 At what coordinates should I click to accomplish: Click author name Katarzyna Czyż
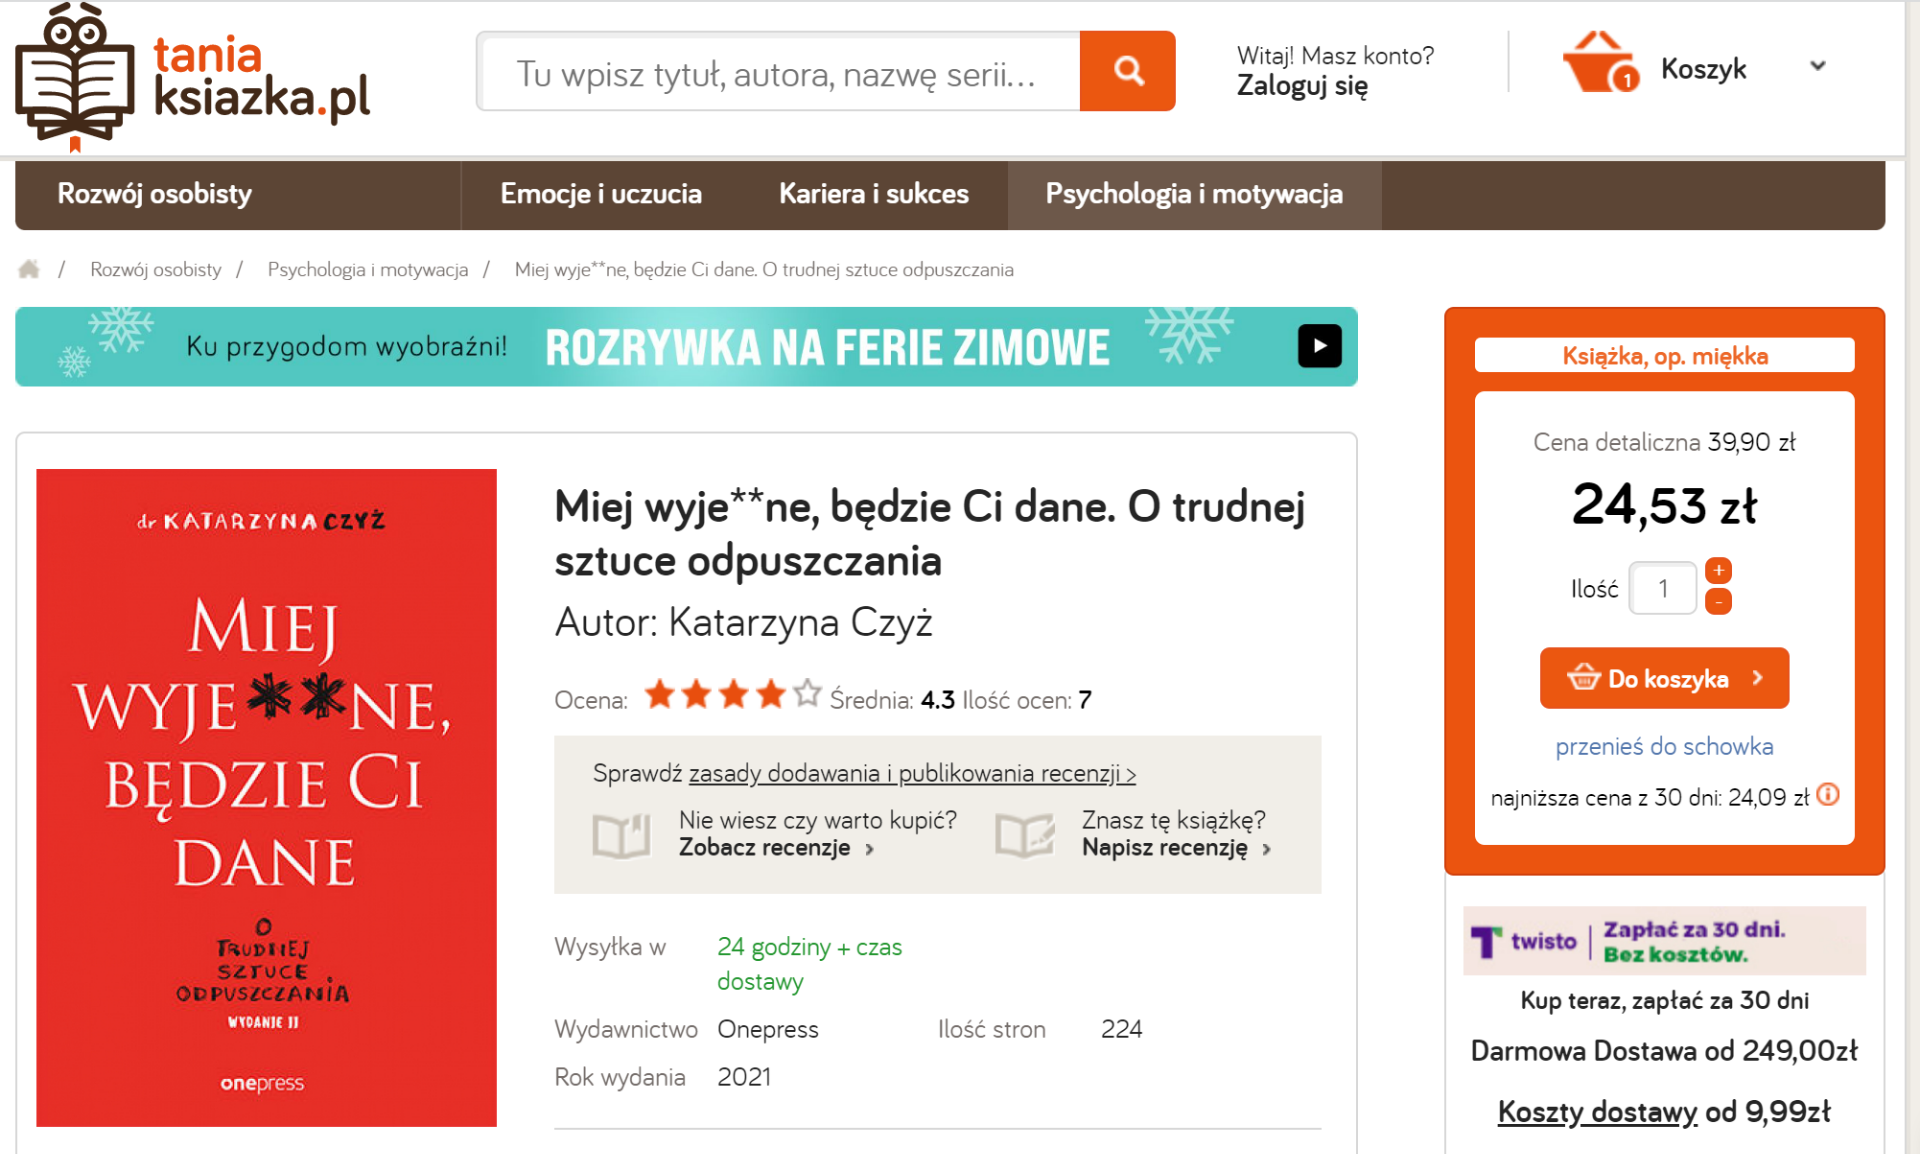[800, 623]
